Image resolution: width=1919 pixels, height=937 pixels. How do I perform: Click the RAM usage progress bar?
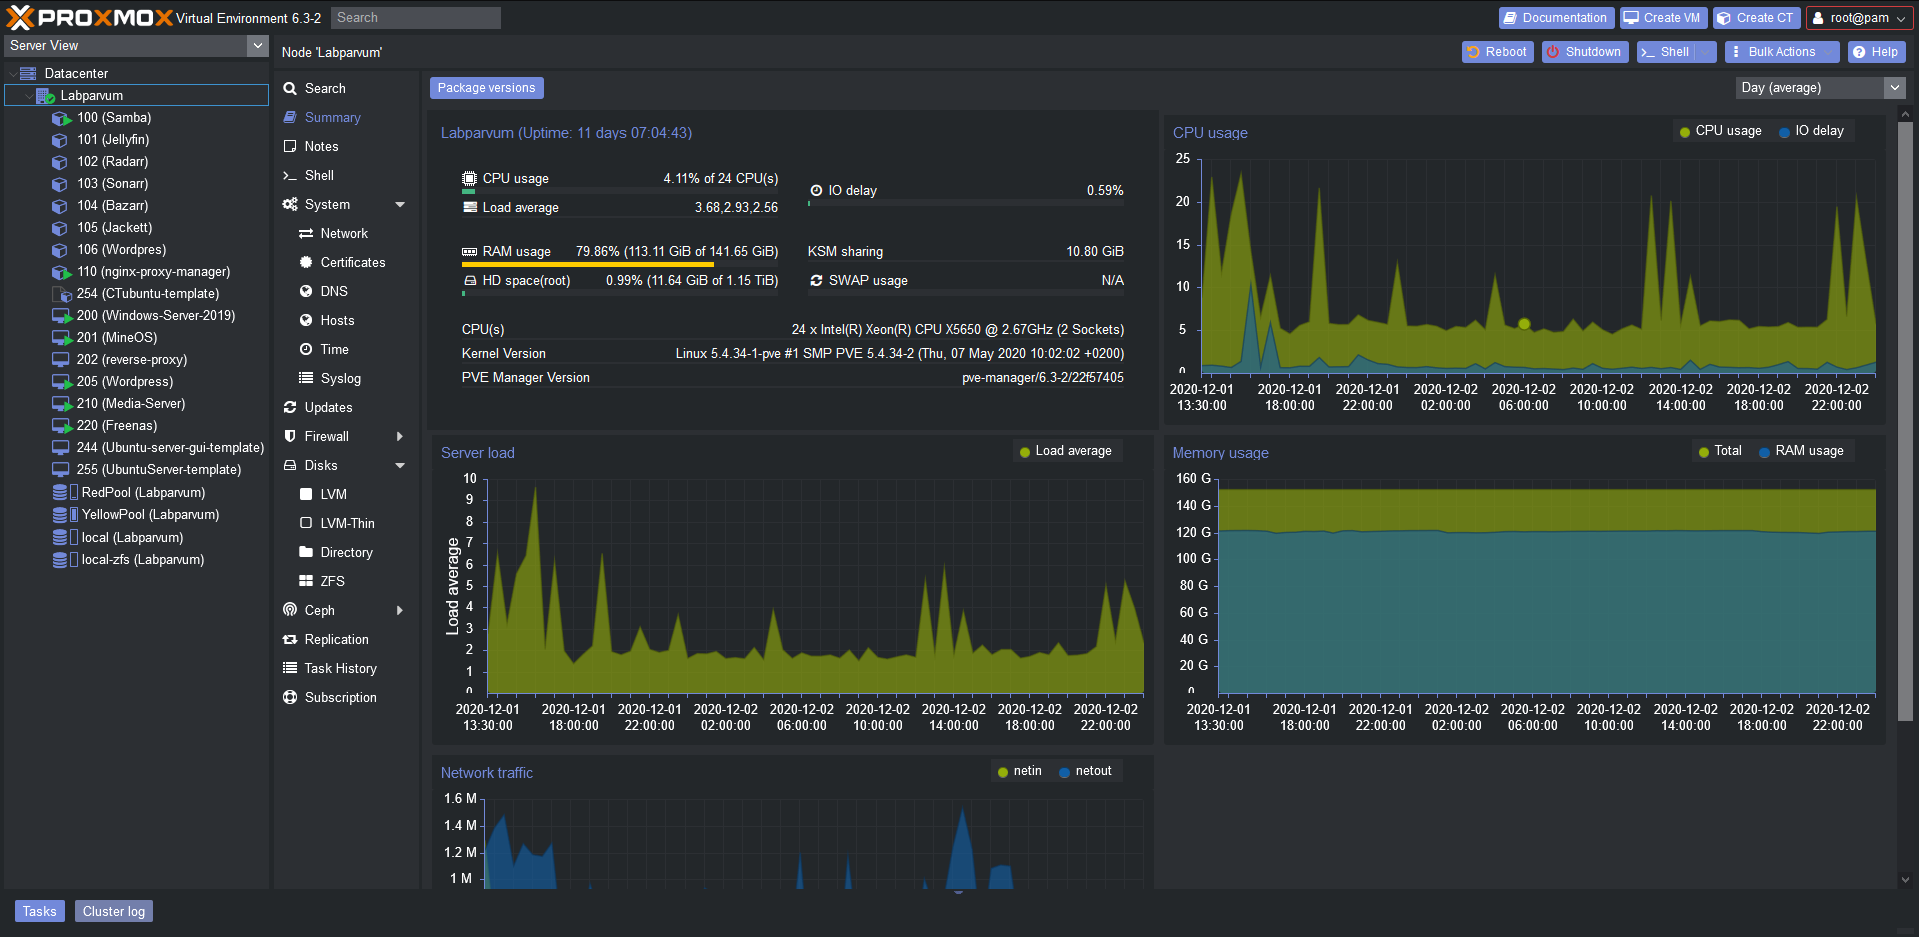(x=620, y=264)
